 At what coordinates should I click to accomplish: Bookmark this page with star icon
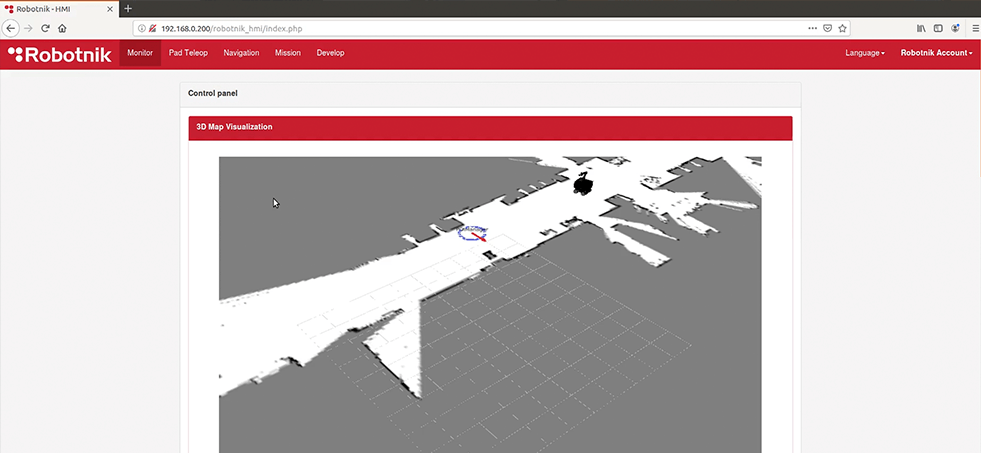[842, 28]
